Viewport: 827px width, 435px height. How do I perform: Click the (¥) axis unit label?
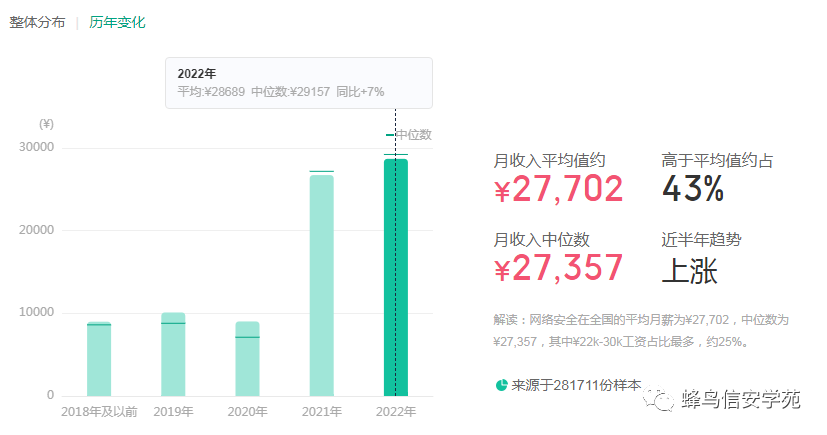(46, 124)
